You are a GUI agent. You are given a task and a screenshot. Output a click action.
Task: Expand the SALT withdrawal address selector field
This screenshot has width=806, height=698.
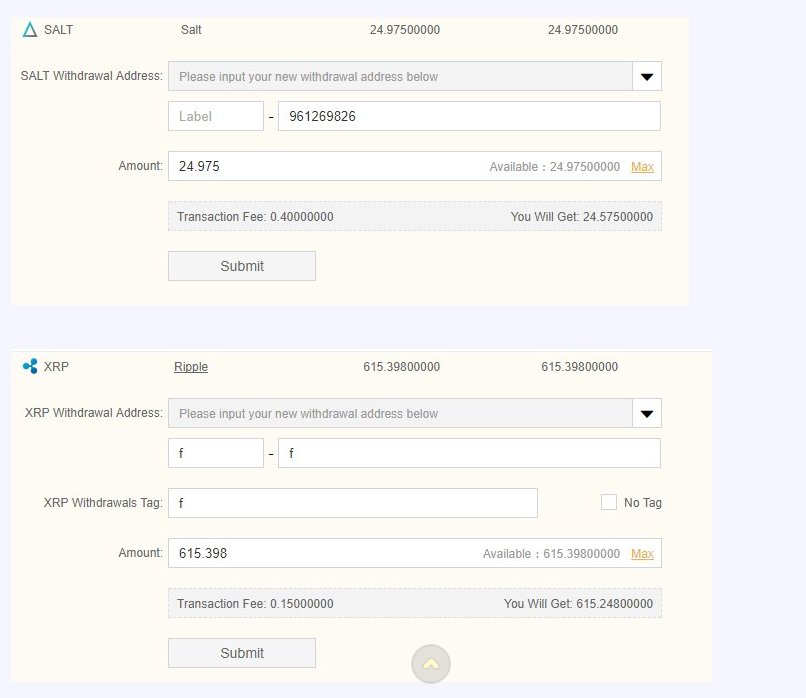415,77
